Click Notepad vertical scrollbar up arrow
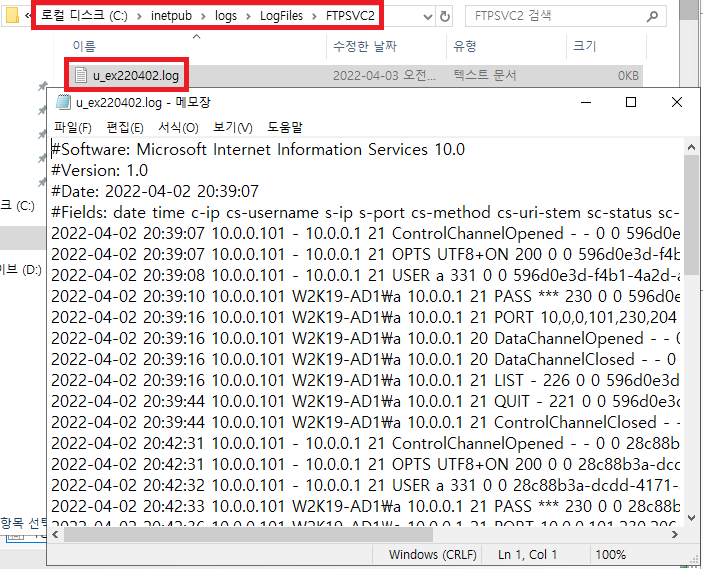 click(x=691, y=147)
